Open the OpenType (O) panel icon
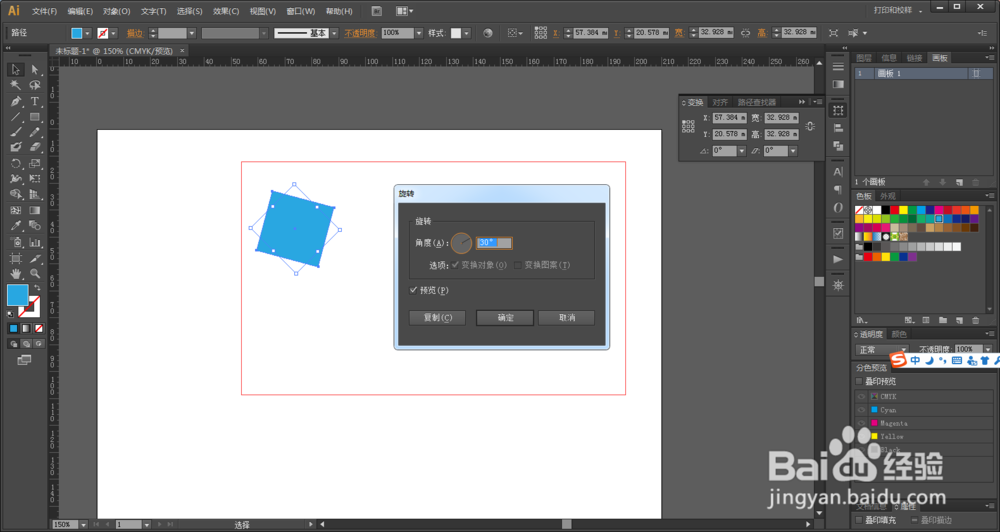Viewport: 1000px width, 532px height. click(x=838, y=207)
